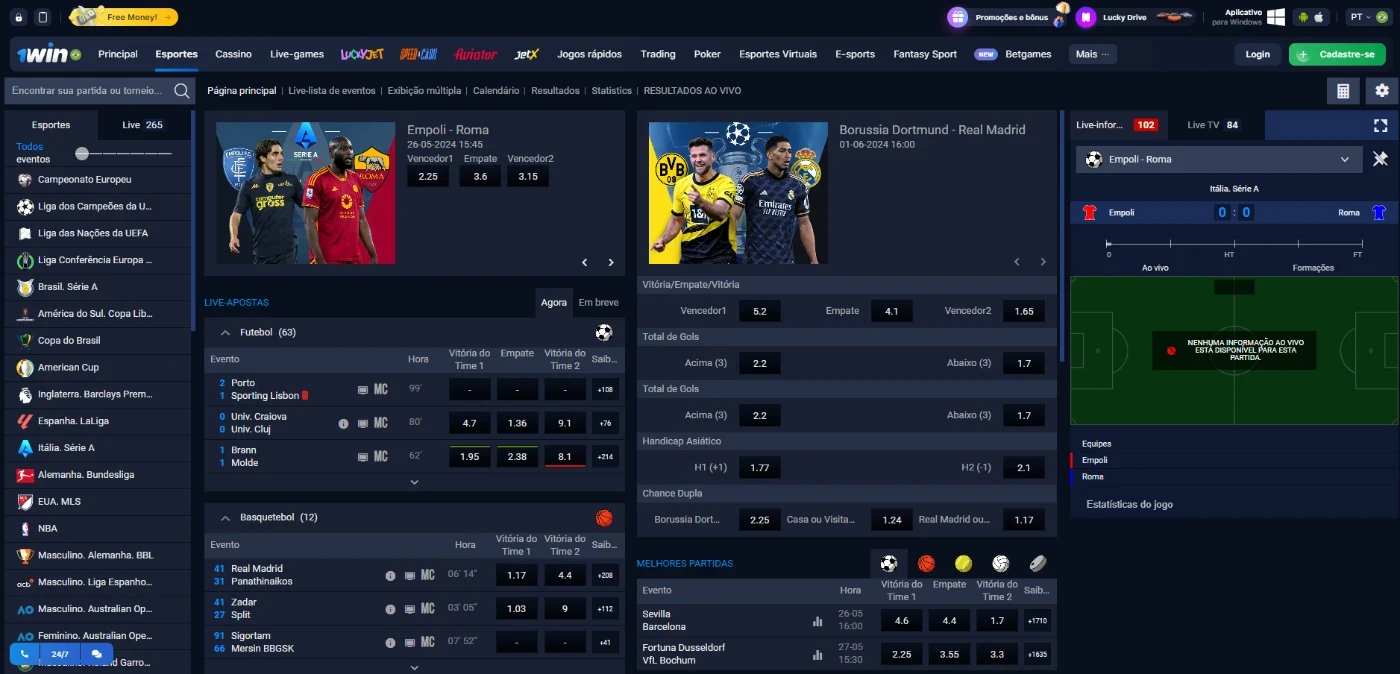Click the pin icon beside Empoli - Roma selector

pyautogui.click(x=1380, y=159)
